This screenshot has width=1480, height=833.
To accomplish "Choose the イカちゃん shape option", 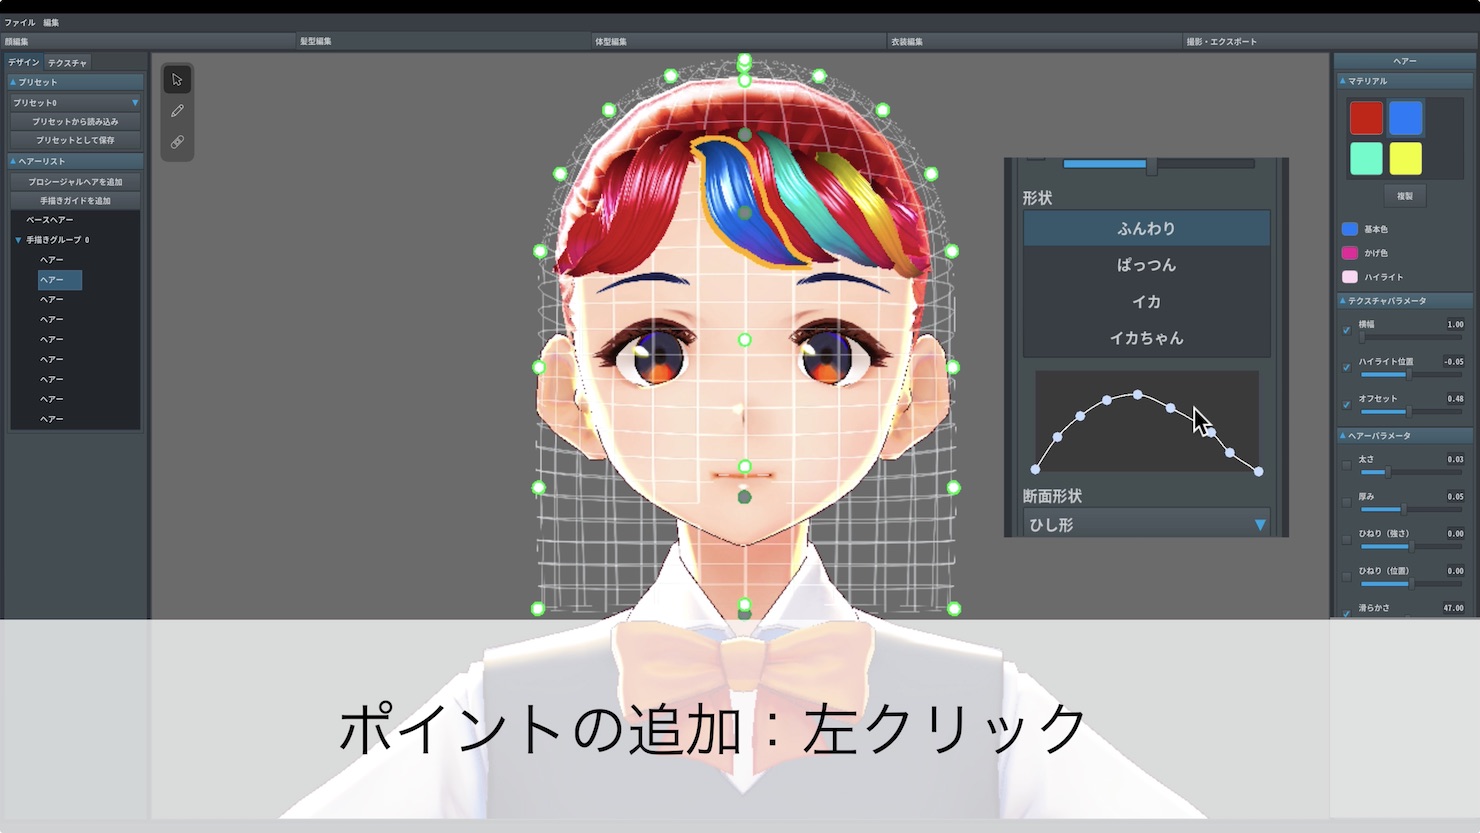I will (x=1146, y=338).
